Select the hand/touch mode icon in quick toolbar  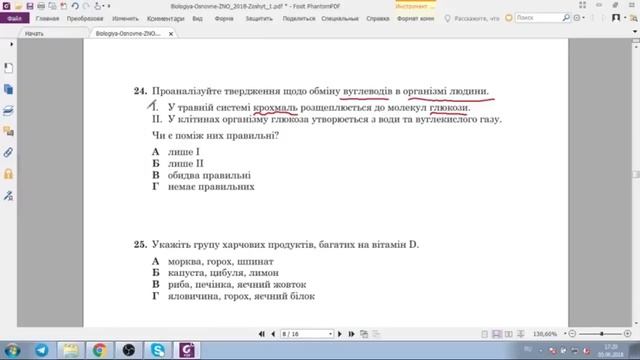[98, 6]
